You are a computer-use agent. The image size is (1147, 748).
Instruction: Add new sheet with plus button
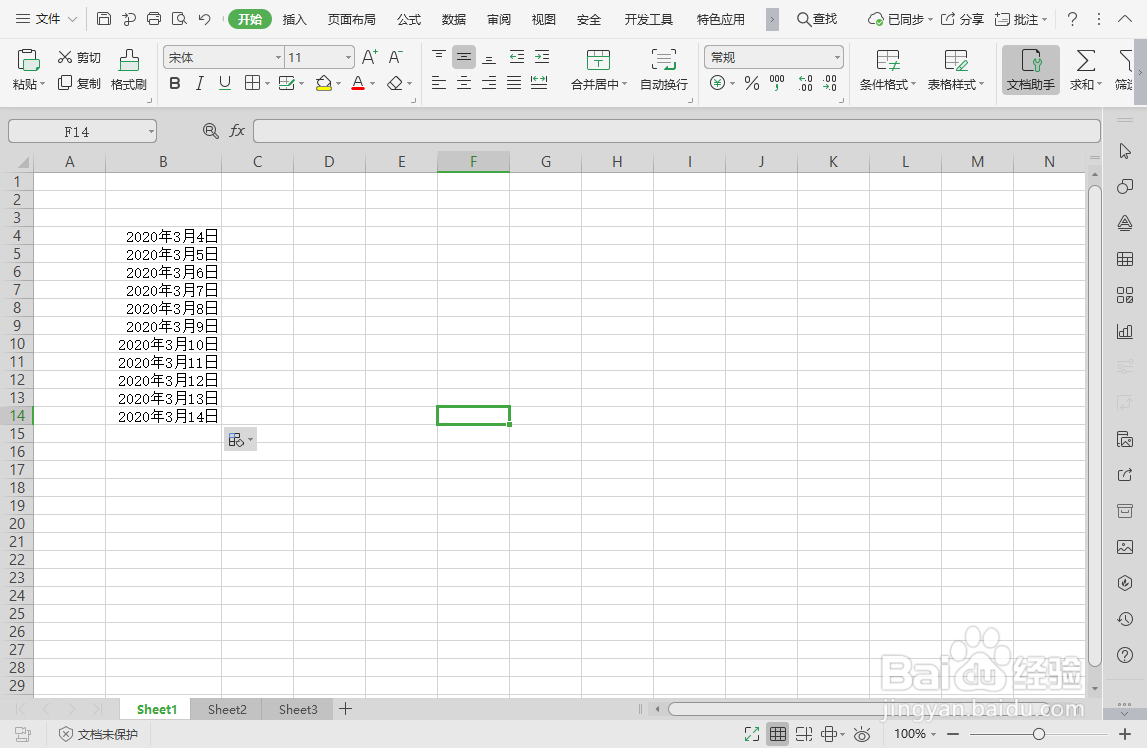point(346,709)
